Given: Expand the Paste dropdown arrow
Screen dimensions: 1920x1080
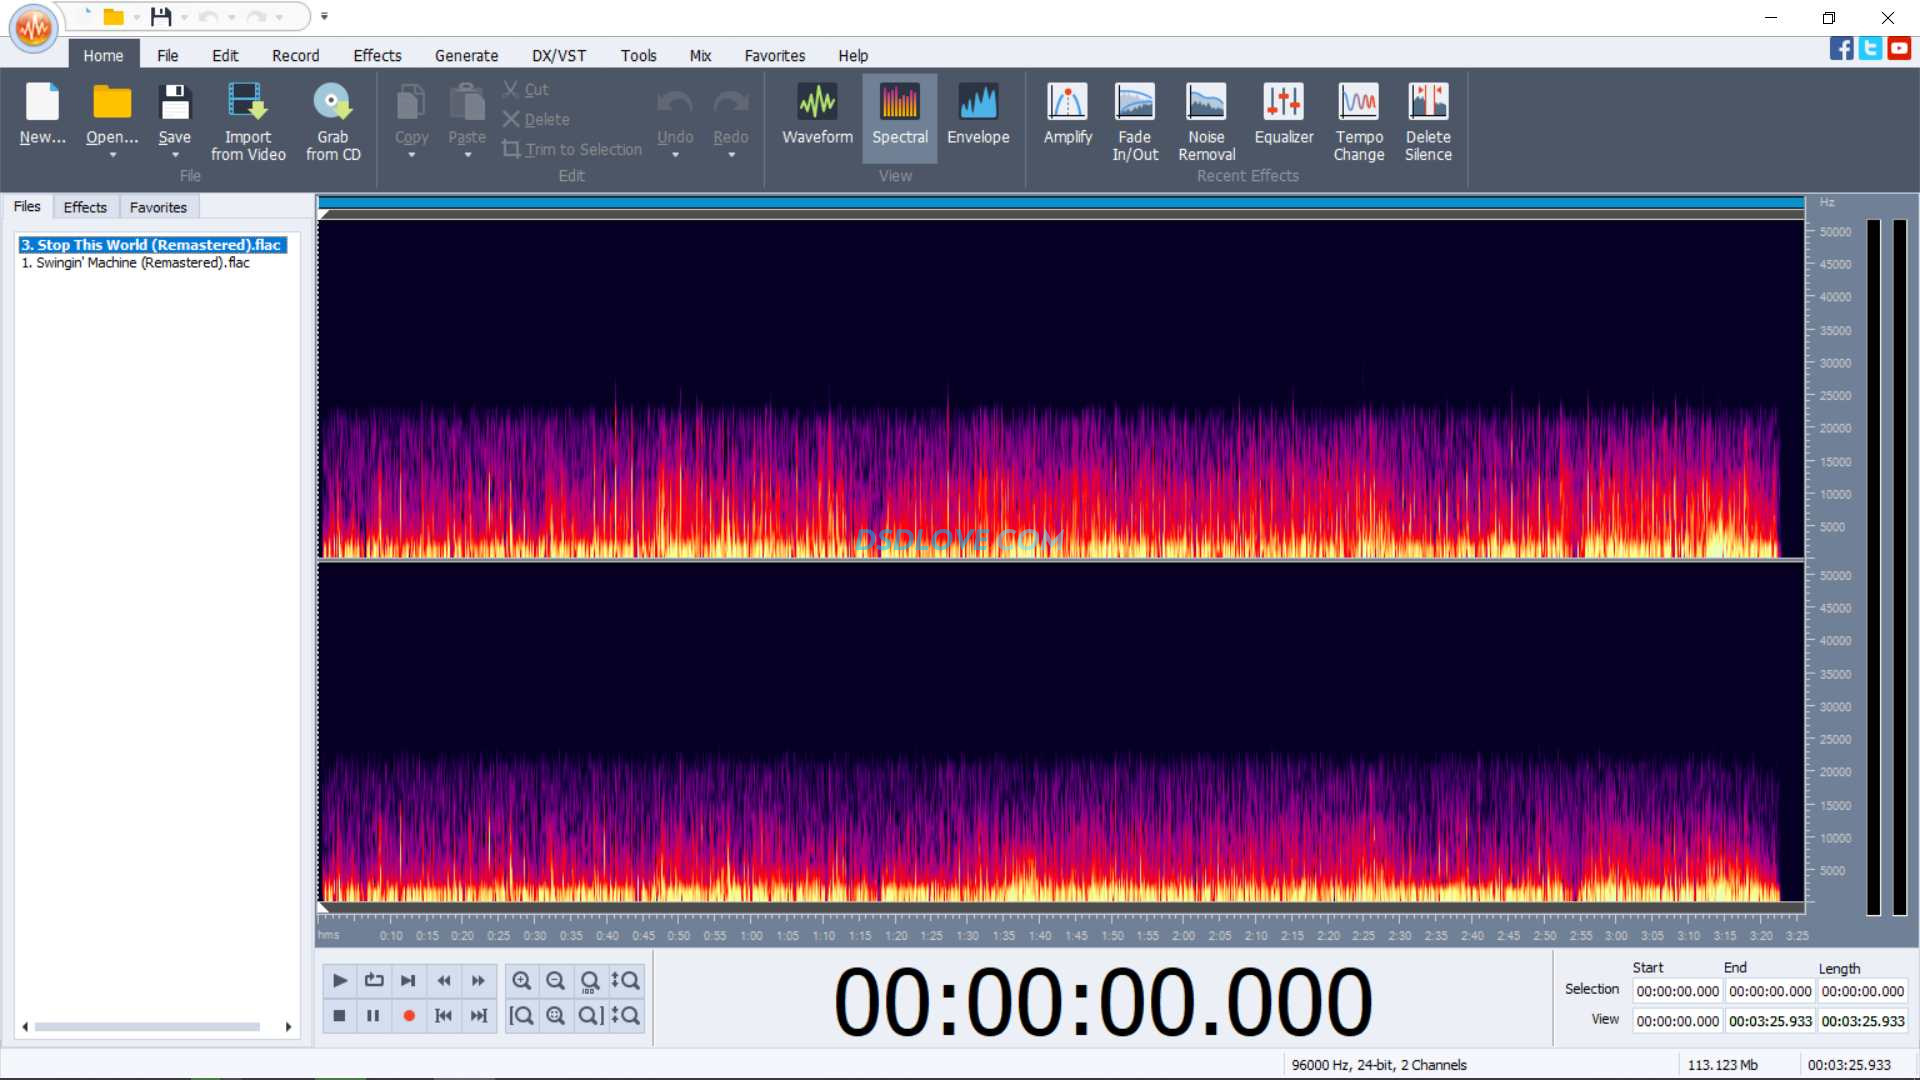Looking at the screenshot, I should point(467,155).
